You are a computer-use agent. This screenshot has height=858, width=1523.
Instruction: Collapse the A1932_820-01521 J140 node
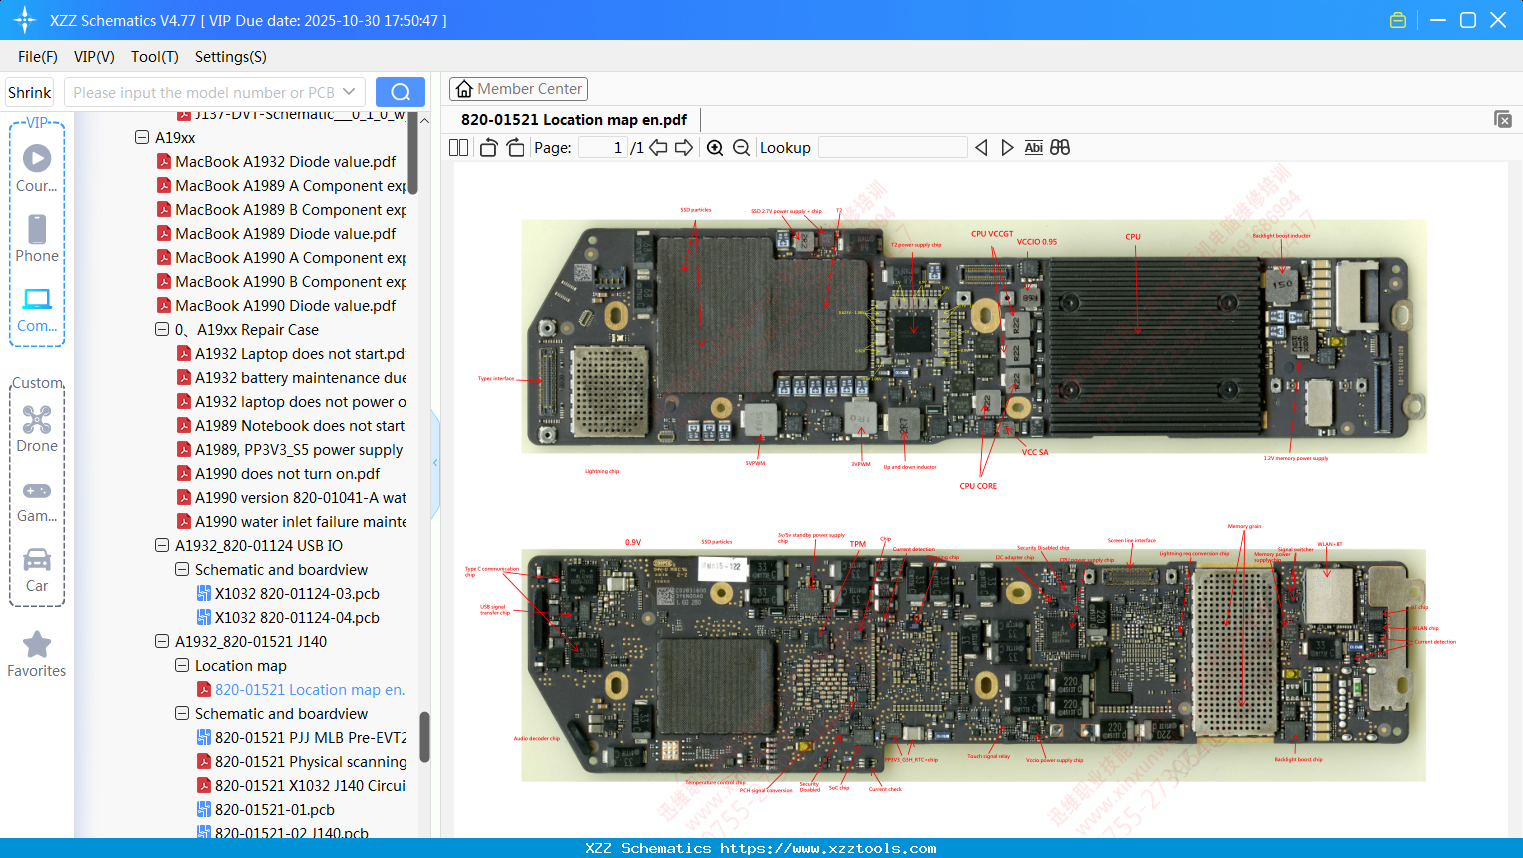click(162, 641)
